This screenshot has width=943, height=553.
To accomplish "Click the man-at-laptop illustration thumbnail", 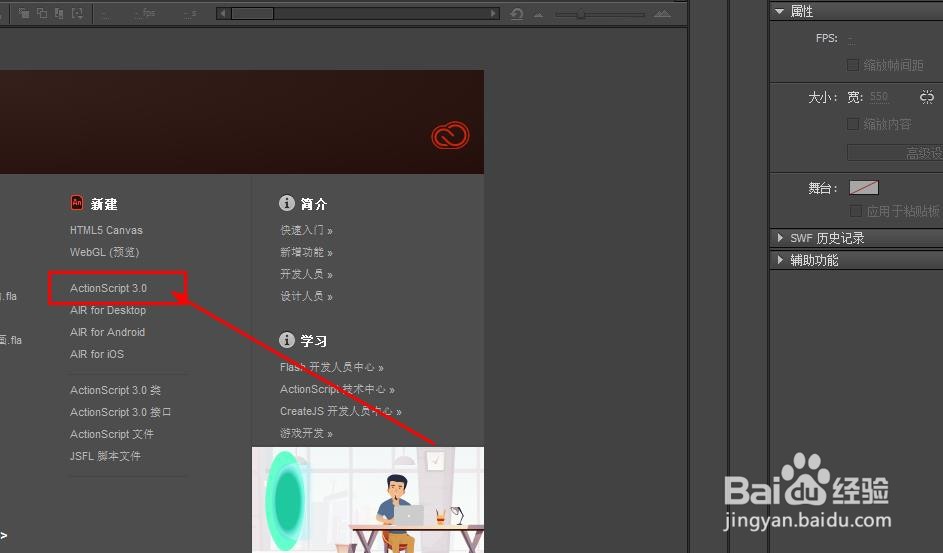I will pos(368,500).
